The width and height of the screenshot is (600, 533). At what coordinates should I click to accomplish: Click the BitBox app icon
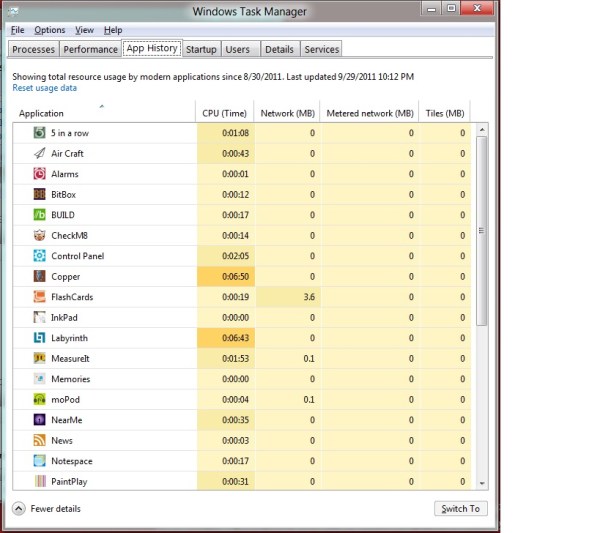point(39,194)
